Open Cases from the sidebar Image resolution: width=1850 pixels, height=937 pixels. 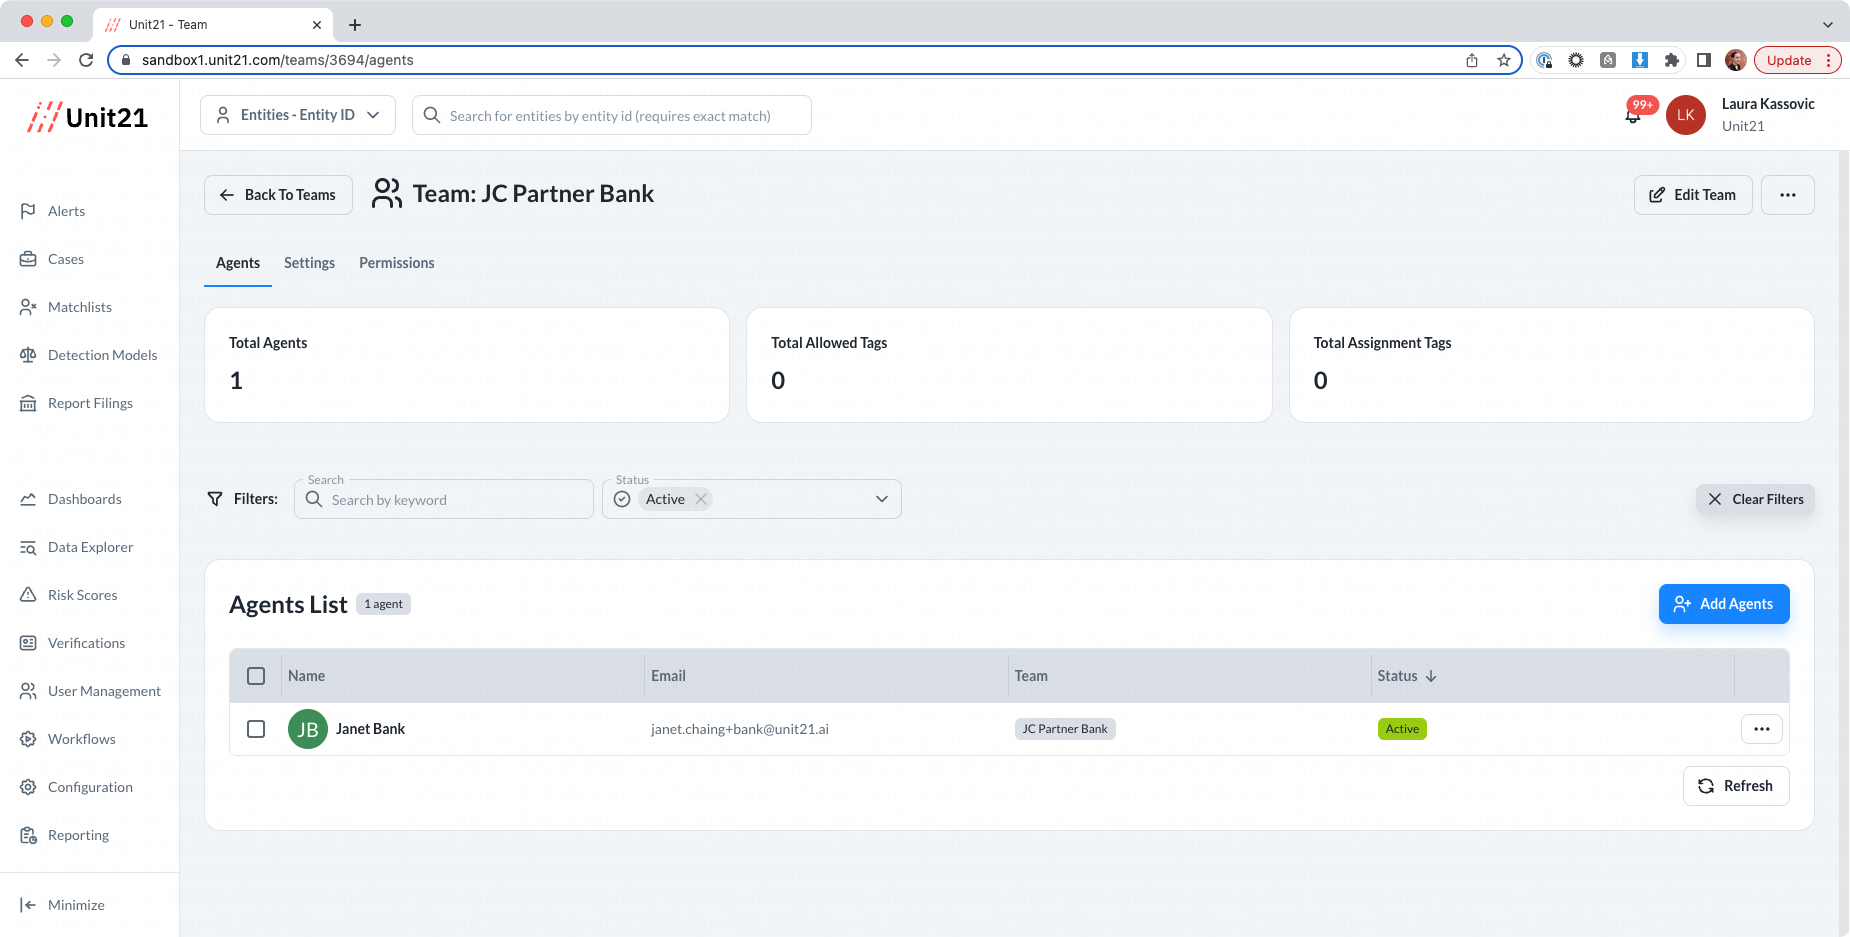click(65, 259)
